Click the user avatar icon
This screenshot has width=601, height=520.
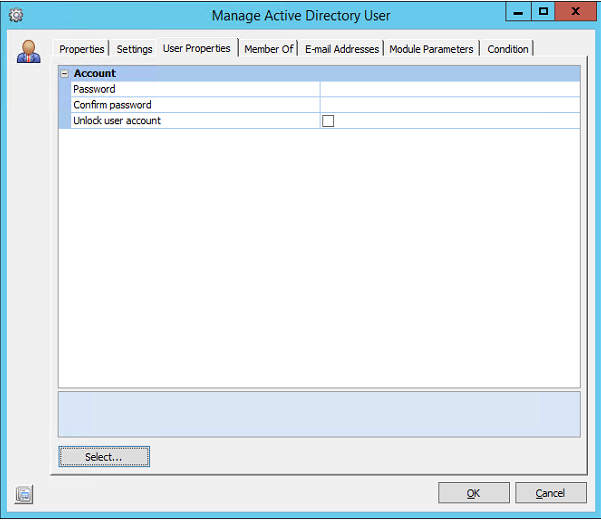click(28, 51)
